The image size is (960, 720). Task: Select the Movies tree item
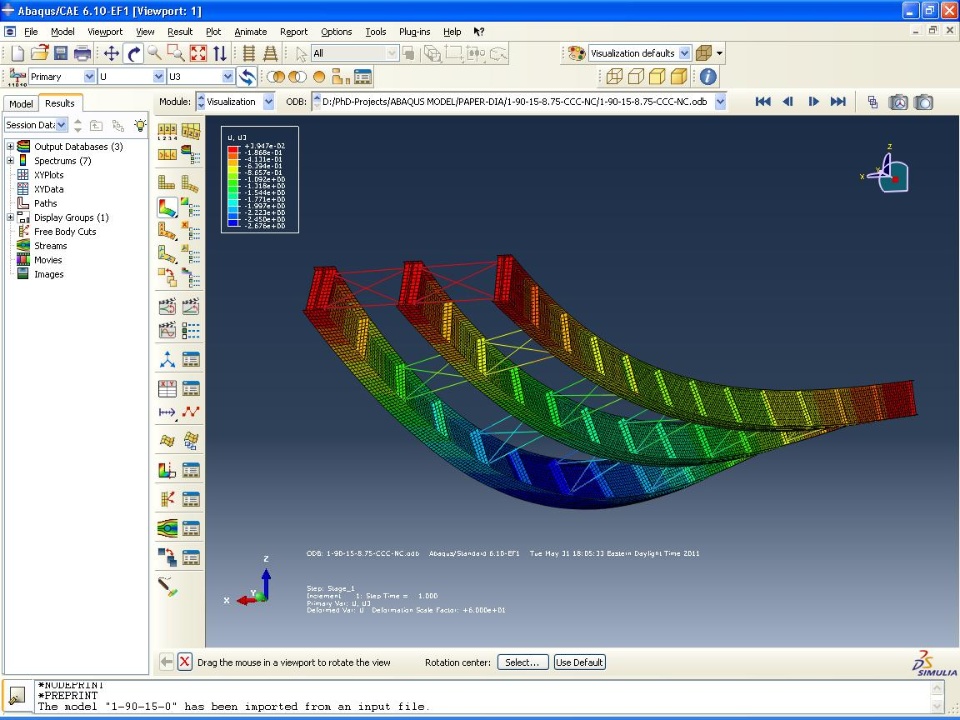coord(48,260)
